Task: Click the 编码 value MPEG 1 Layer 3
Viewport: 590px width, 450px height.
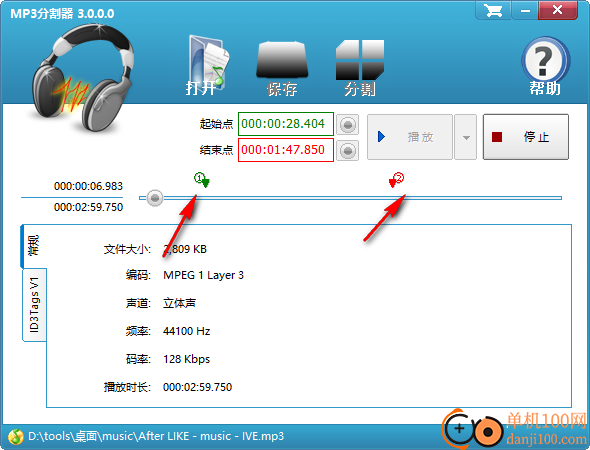Action: coord(203,275)
